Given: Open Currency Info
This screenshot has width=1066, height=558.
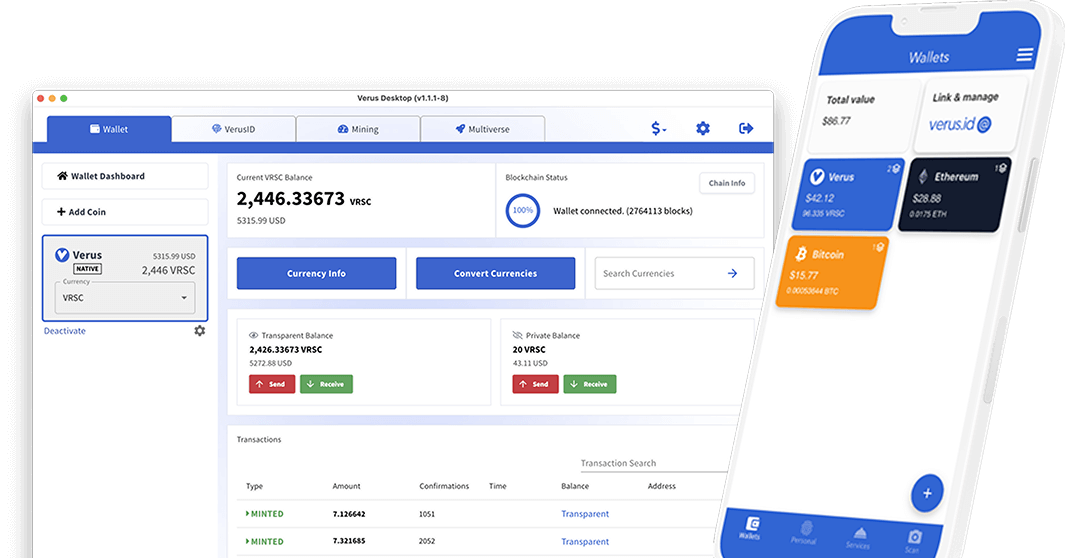Looking at the screenshot, I should [316, 273].
